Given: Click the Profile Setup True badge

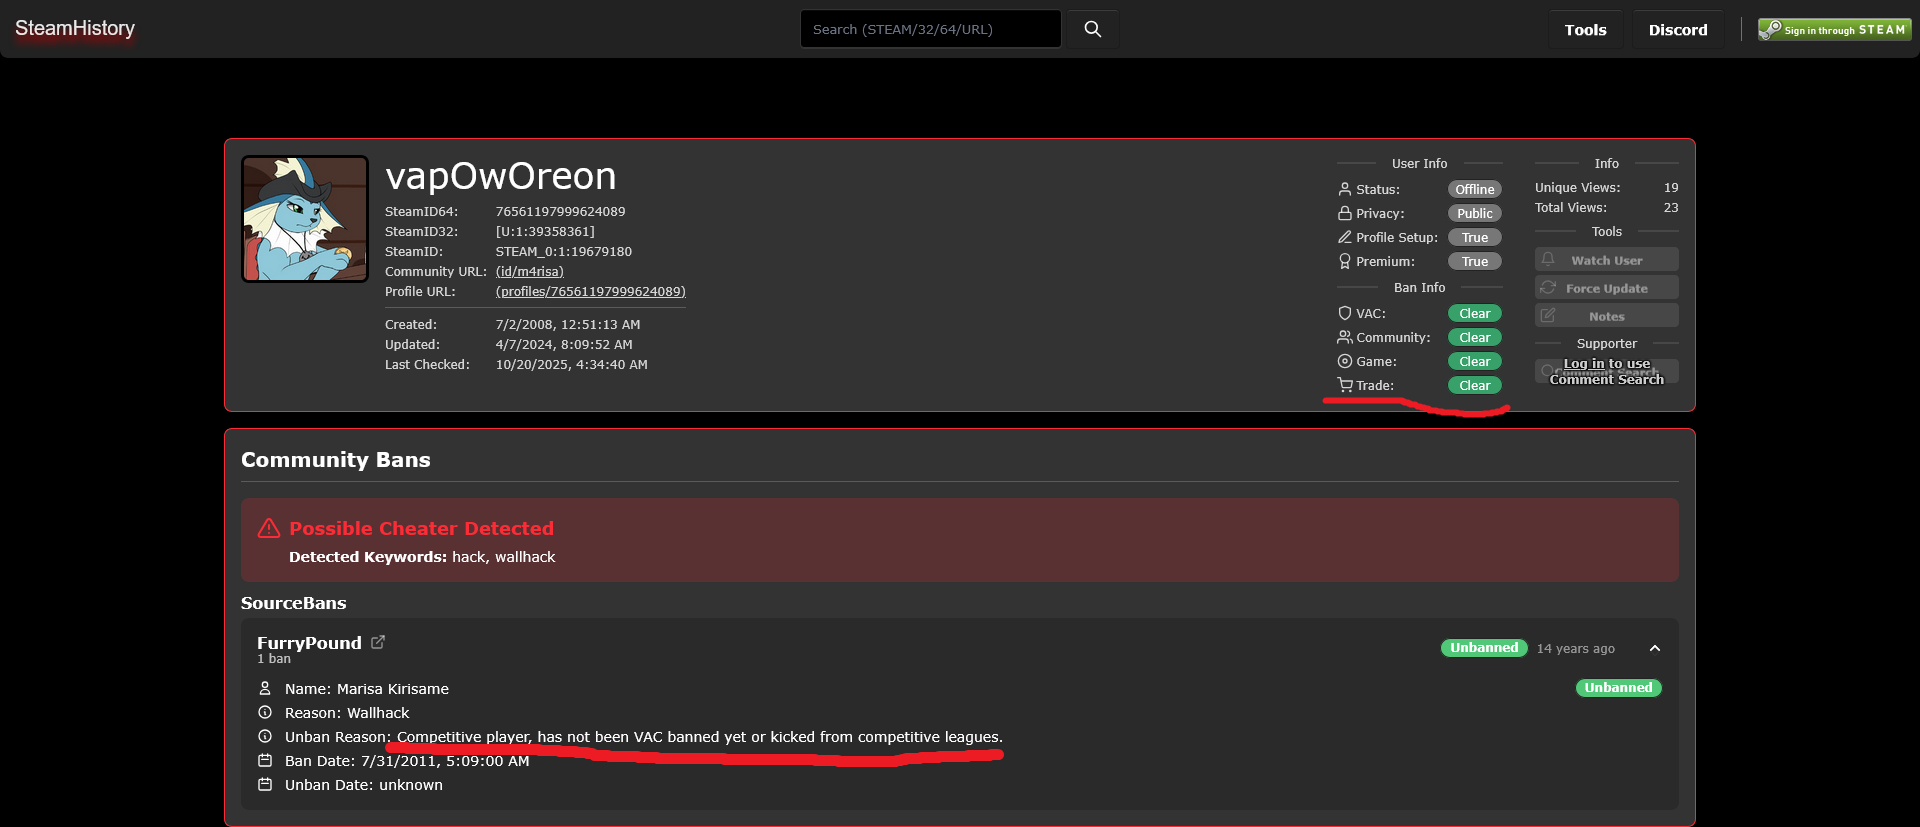Looking at the screenshot, I should point(1475,237).
